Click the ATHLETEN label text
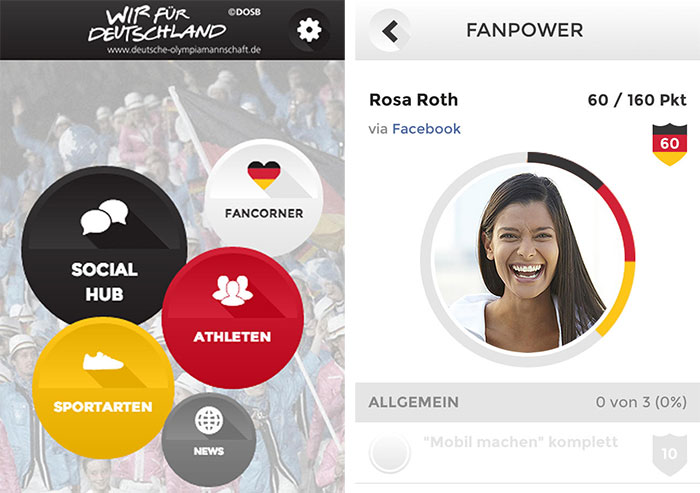The image size is (700, 493). pyautogui.click(x=232, y=337)
